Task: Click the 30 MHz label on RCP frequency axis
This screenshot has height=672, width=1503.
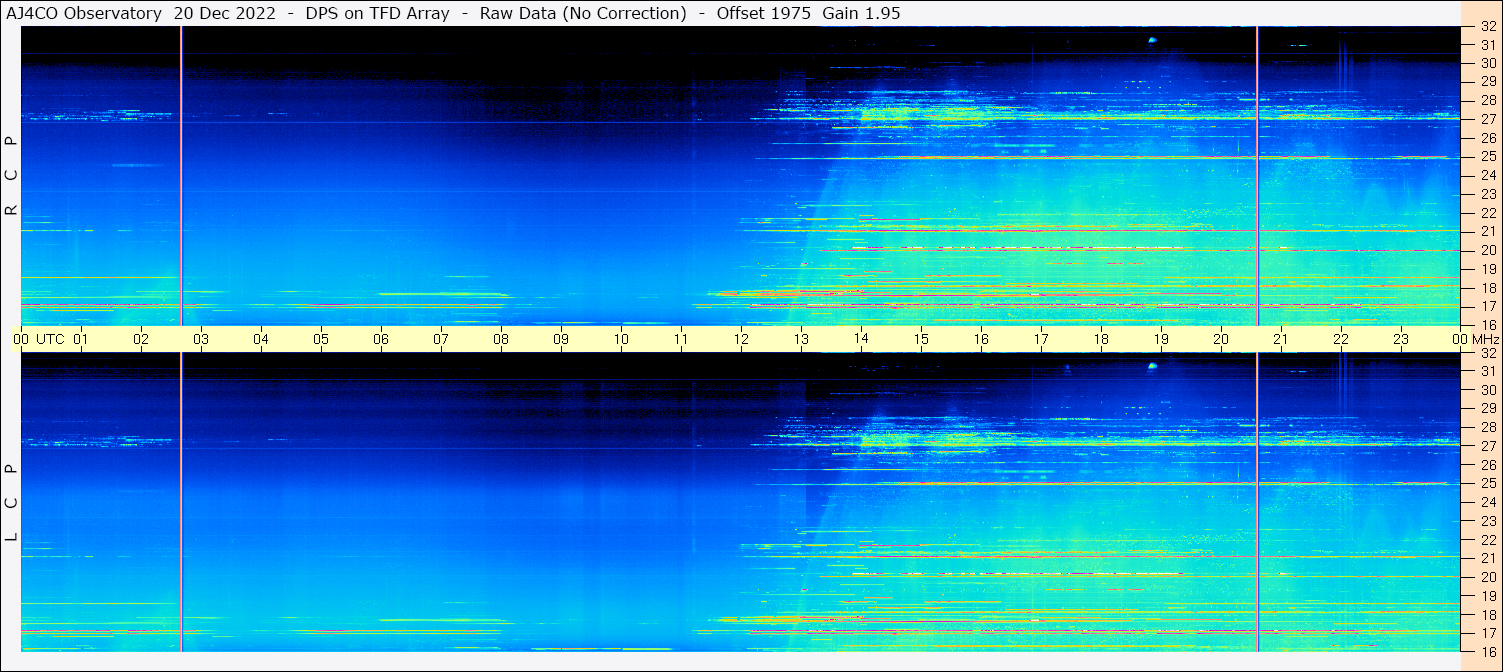Action: pyautogui.click(x=1488, y=63)
